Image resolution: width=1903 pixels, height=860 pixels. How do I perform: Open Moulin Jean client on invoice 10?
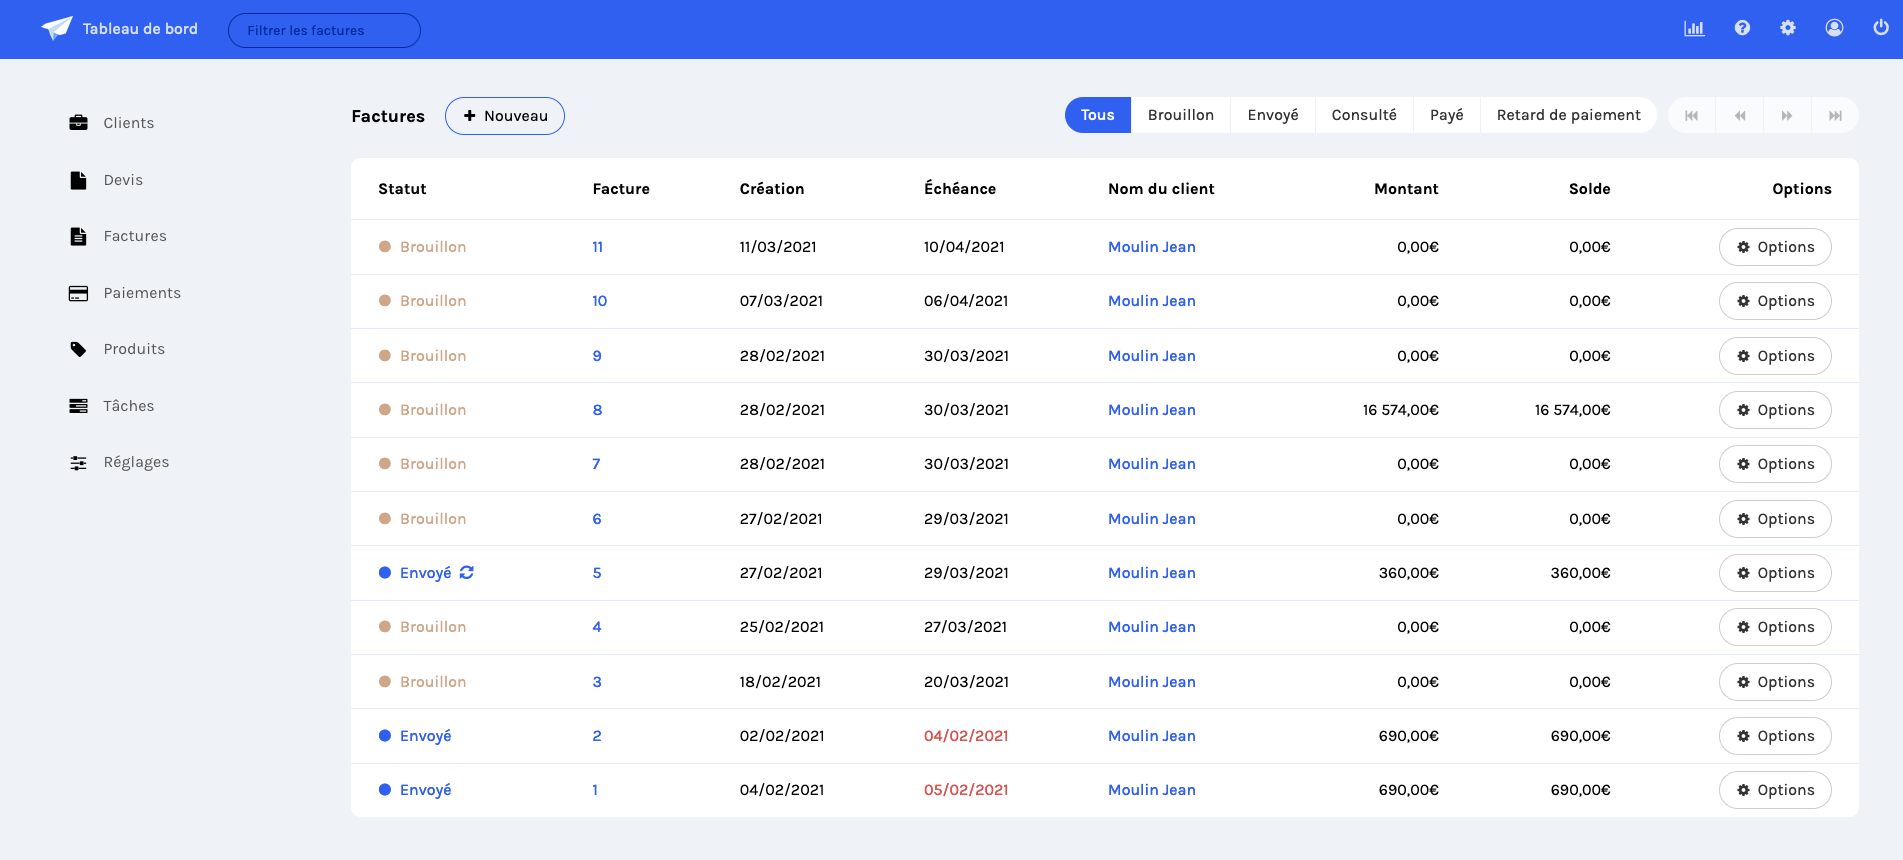click(1152, 301)
